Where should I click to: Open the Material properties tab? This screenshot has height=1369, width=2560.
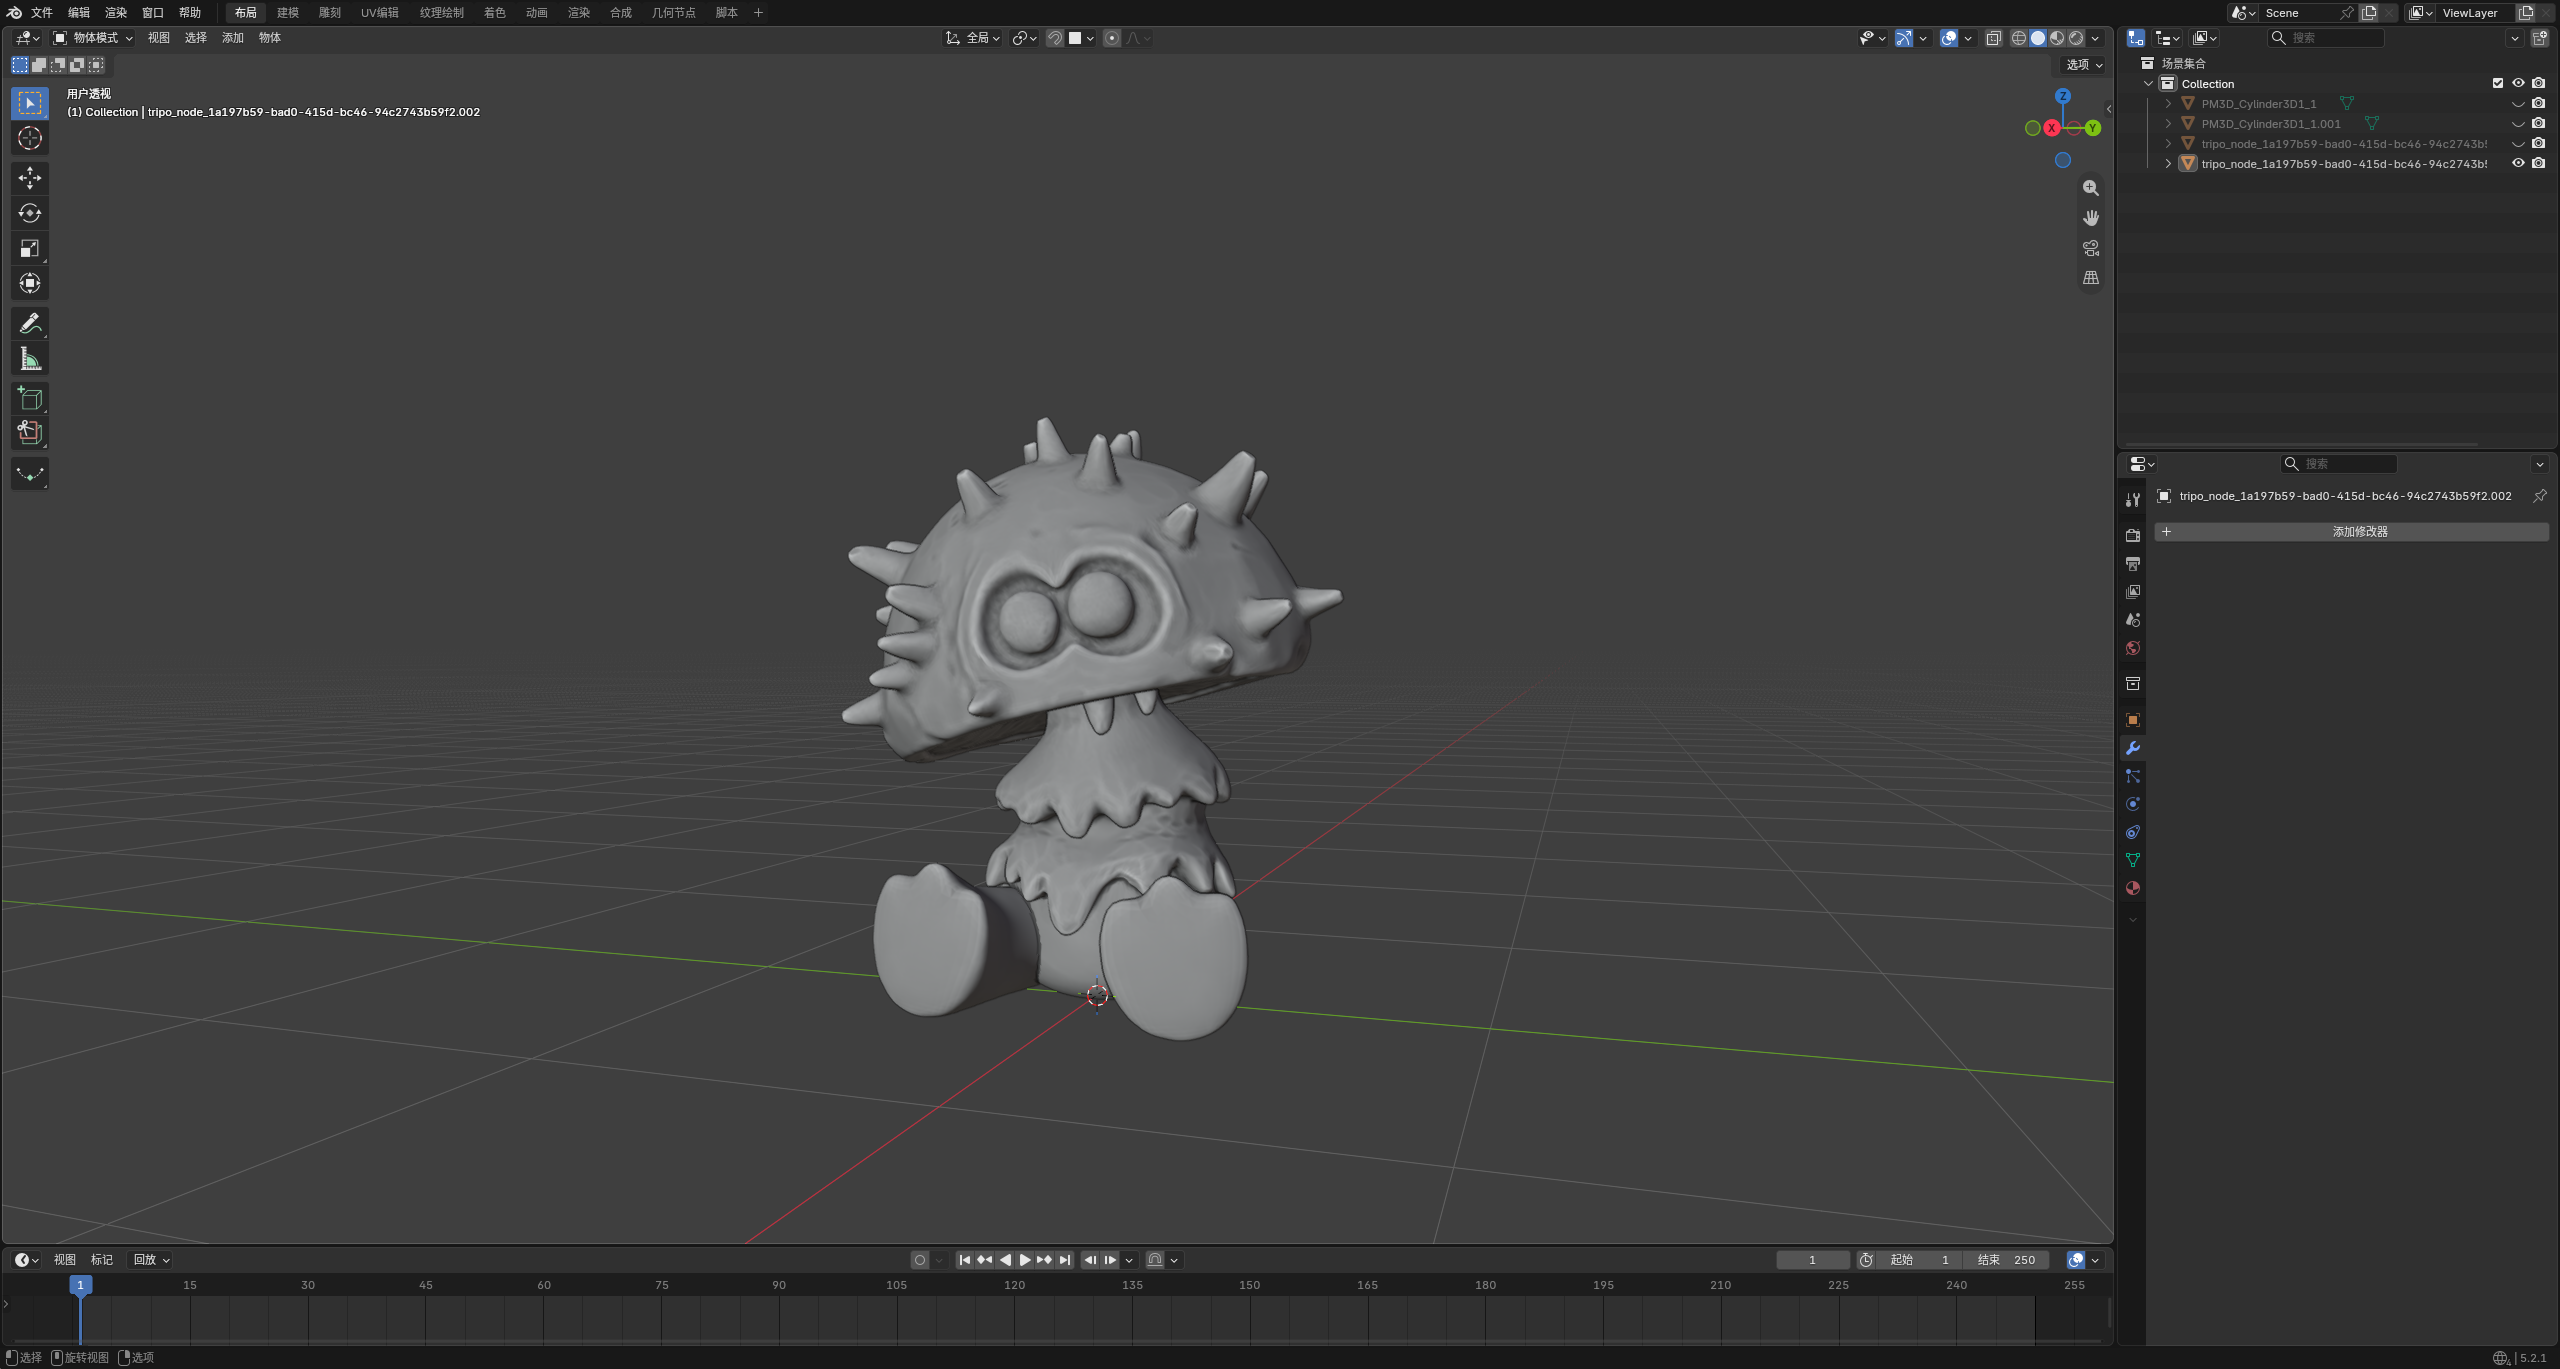pyautogui.click(x=2133, y=888)
